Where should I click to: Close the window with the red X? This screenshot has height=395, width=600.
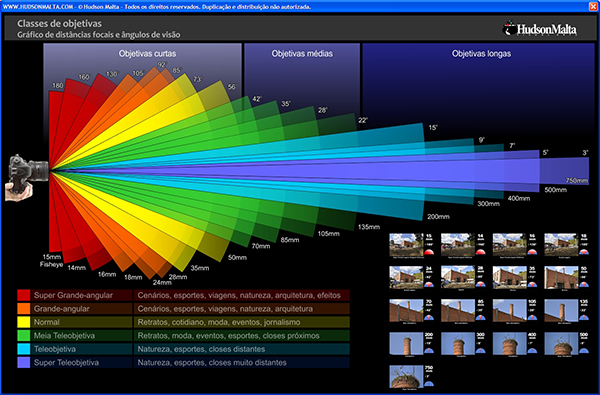593,6
